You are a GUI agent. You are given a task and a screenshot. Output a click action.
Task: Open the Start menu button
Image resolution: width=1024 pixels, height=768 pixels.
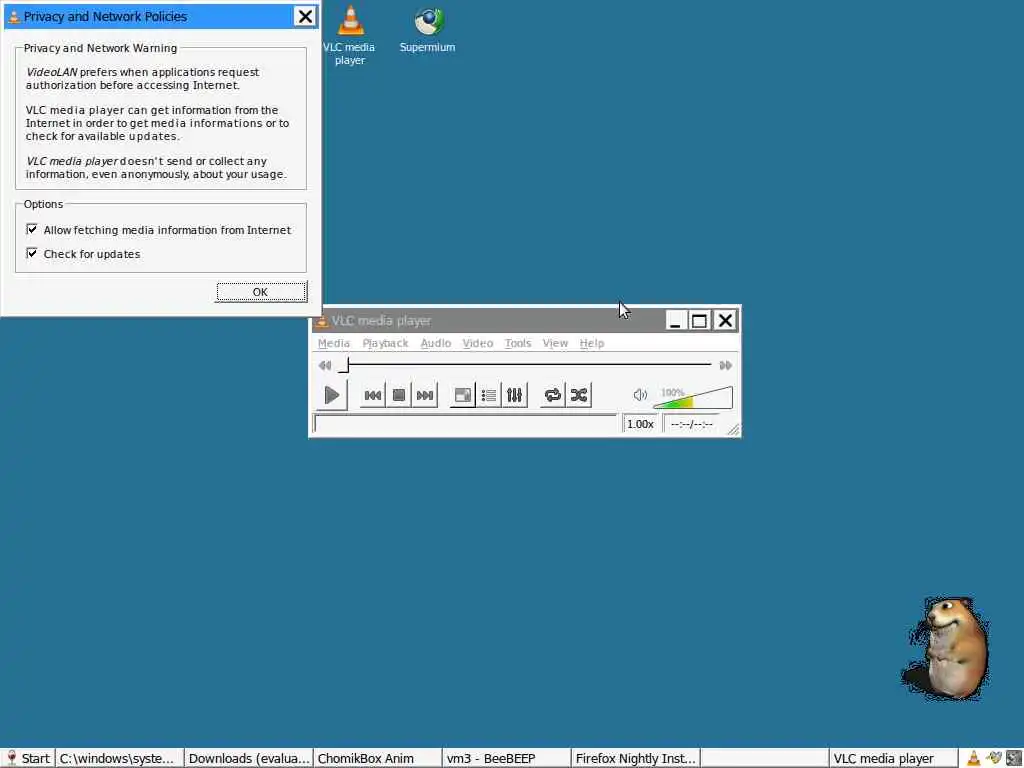pos(27,758)
